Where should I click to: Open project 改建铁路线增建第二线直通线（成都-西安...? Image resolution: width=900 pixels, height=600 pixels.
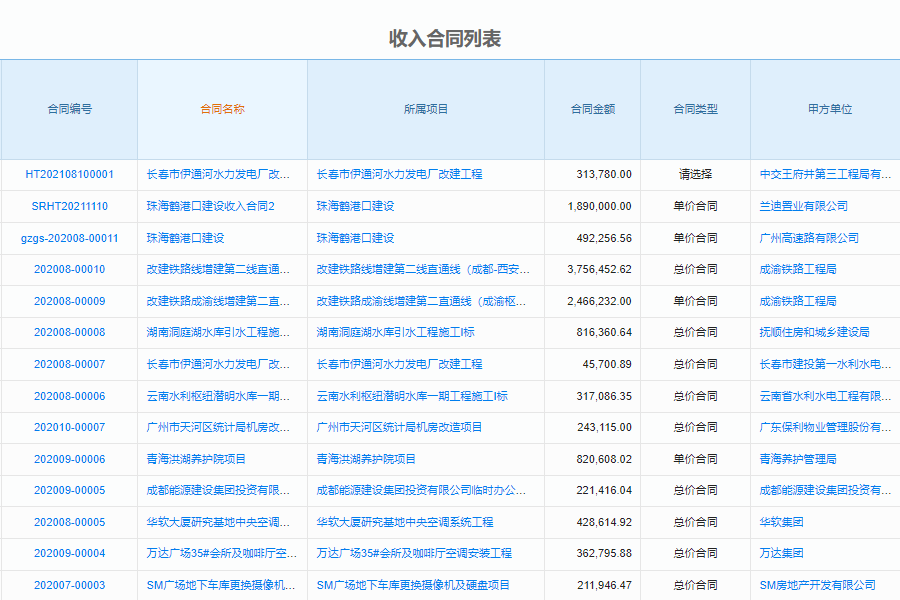pos(424,269)
